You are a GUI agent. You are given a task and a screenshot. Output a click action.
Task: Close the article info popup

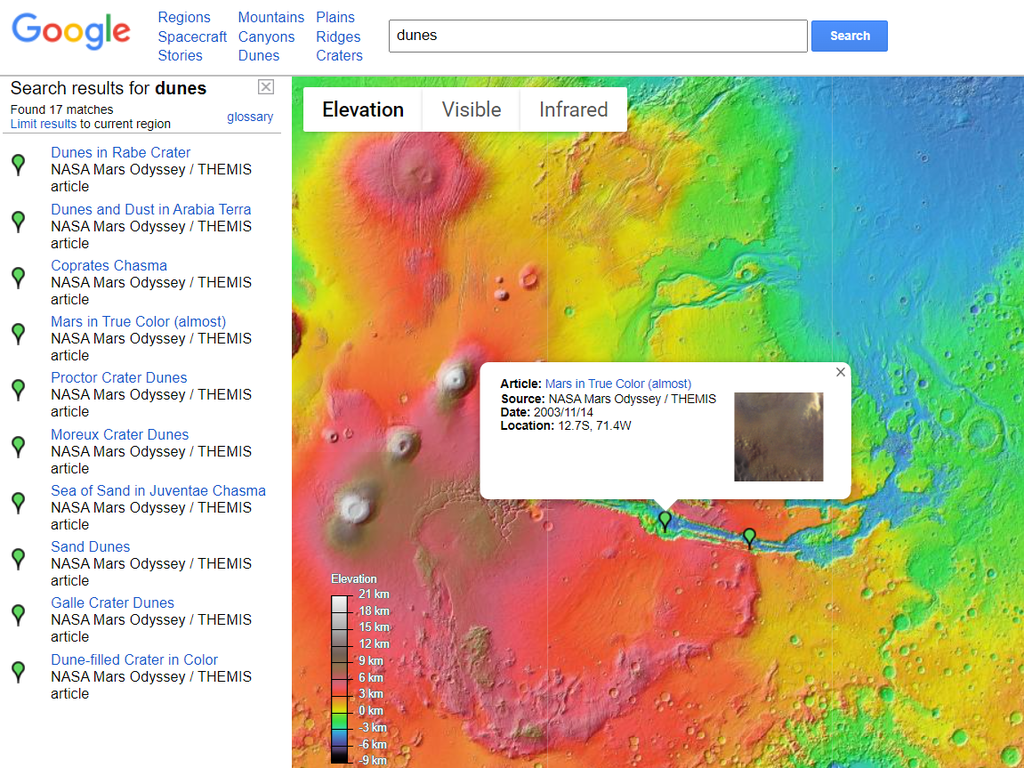[840, 372]
